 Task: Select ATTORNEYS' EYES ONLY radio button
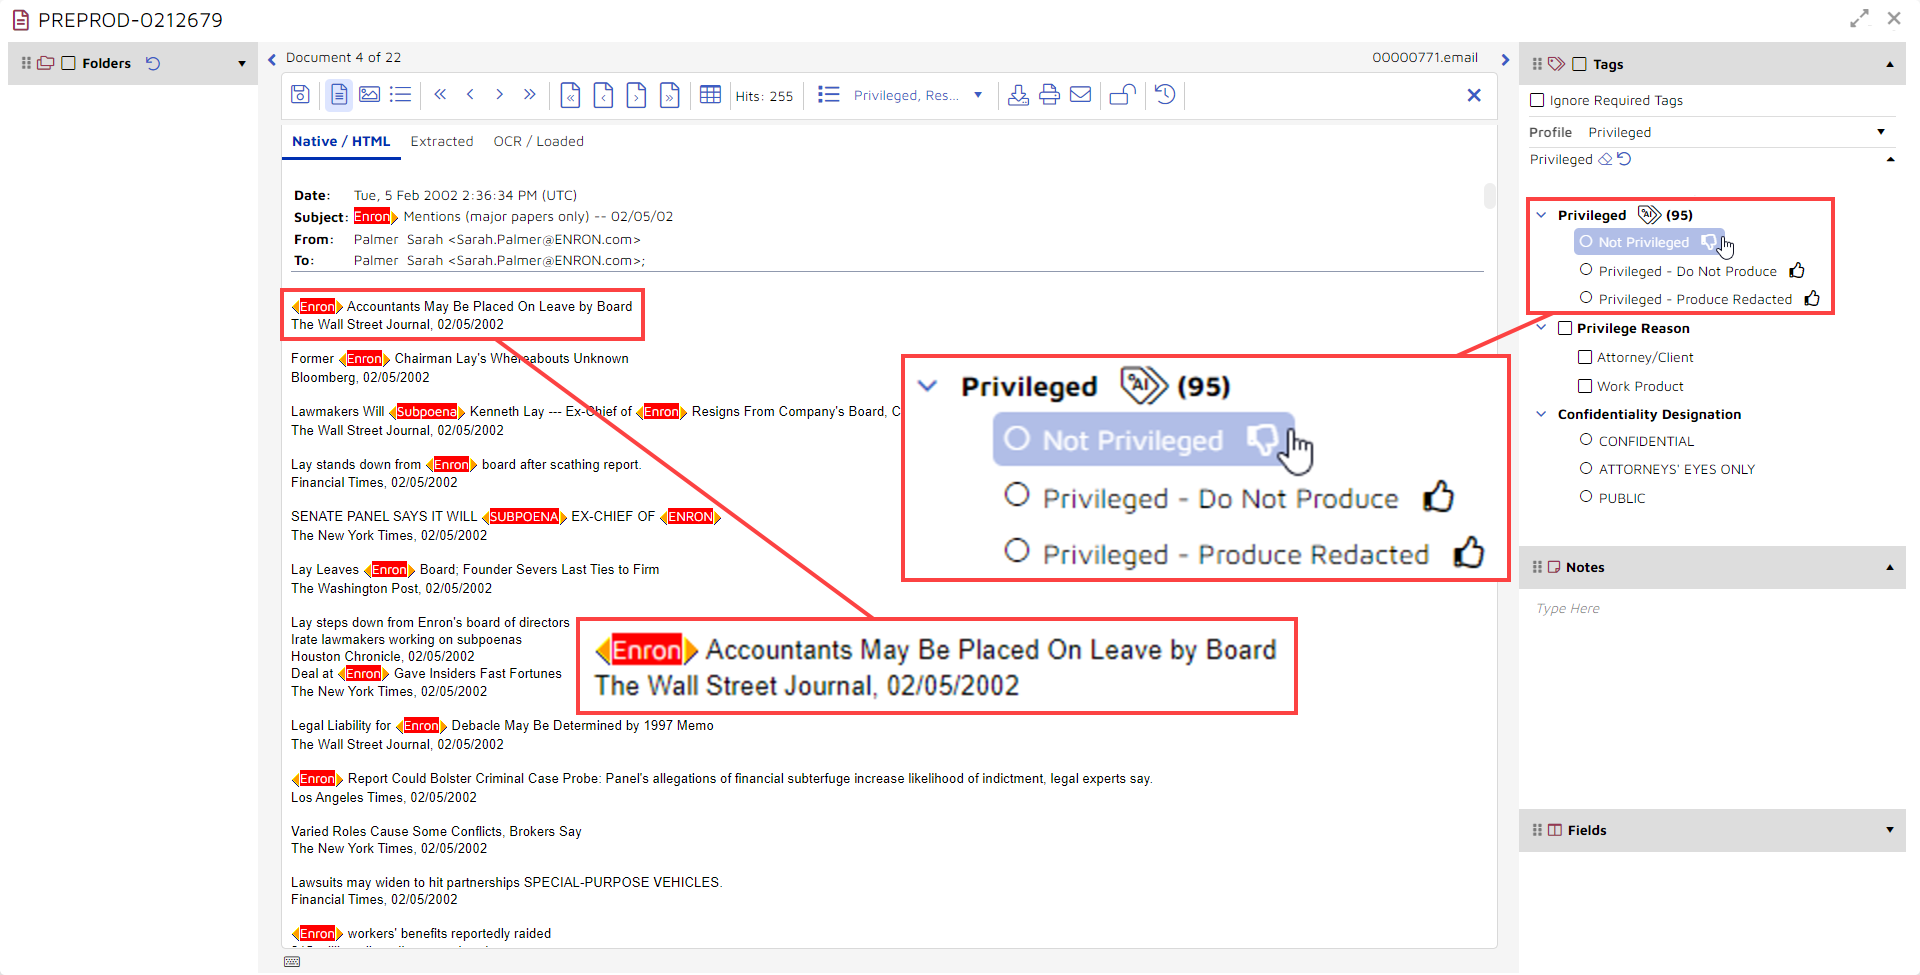point(1586,469)
